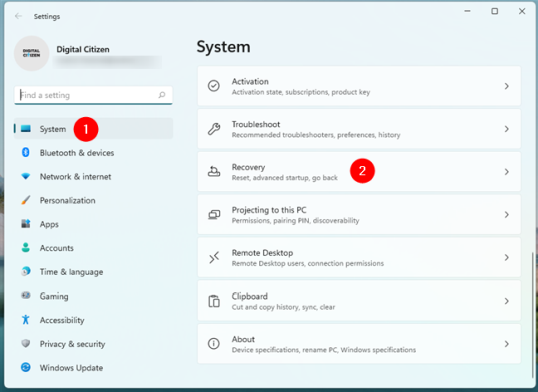The width and height of the screenshot is (538, 392).
Task: Minimize the Settings window
Action: [467, 11]
